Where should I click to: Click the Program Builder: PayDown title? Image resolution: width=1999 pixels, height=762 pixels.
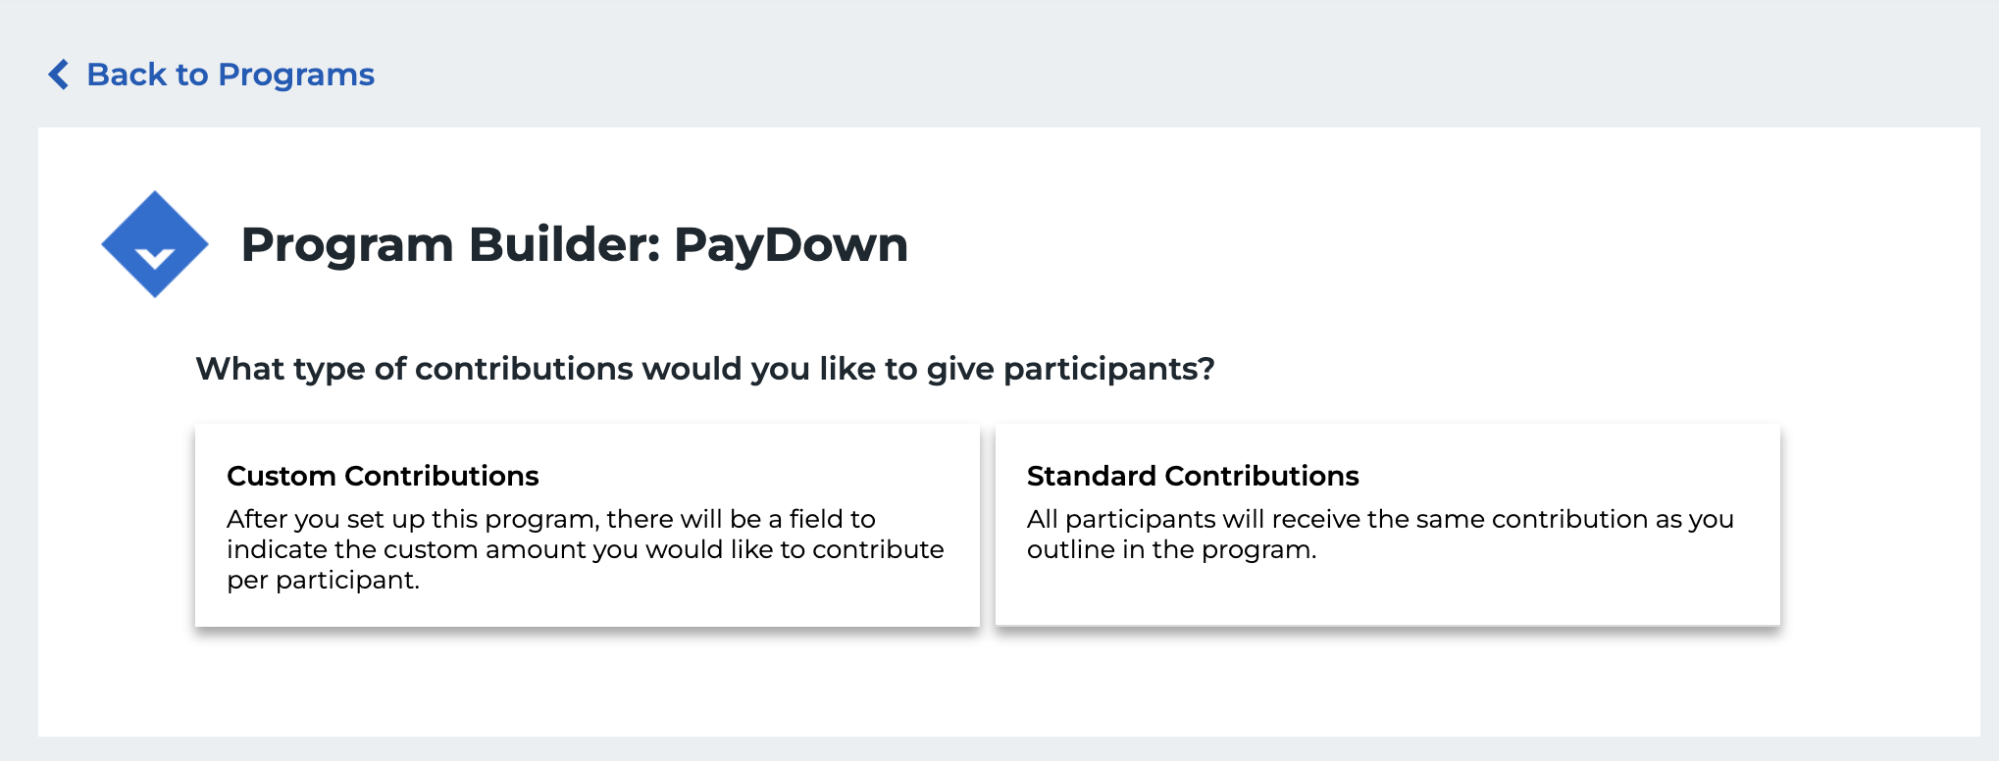point(575,243)
